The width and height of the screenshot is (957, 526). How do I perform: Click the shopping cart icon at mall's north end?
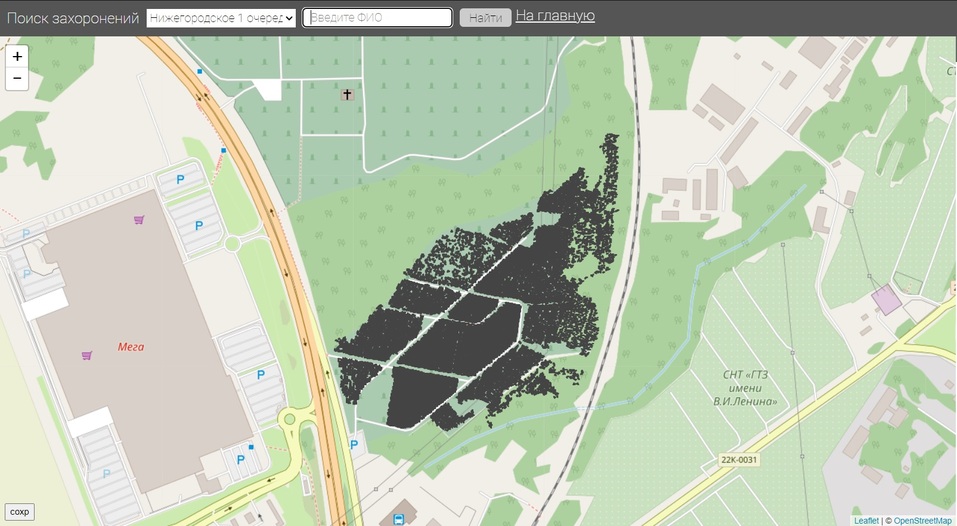(138, 219)
